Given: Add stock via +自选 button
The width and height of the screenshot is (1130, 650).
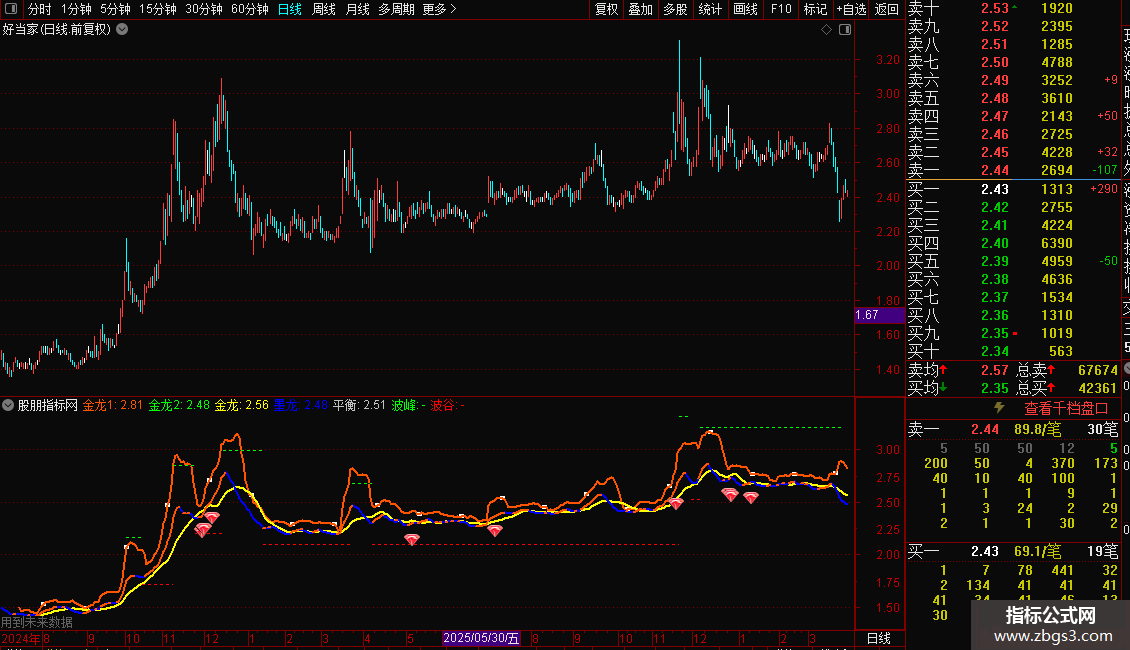Looking at the screenshot, I should tap(852, 9).
